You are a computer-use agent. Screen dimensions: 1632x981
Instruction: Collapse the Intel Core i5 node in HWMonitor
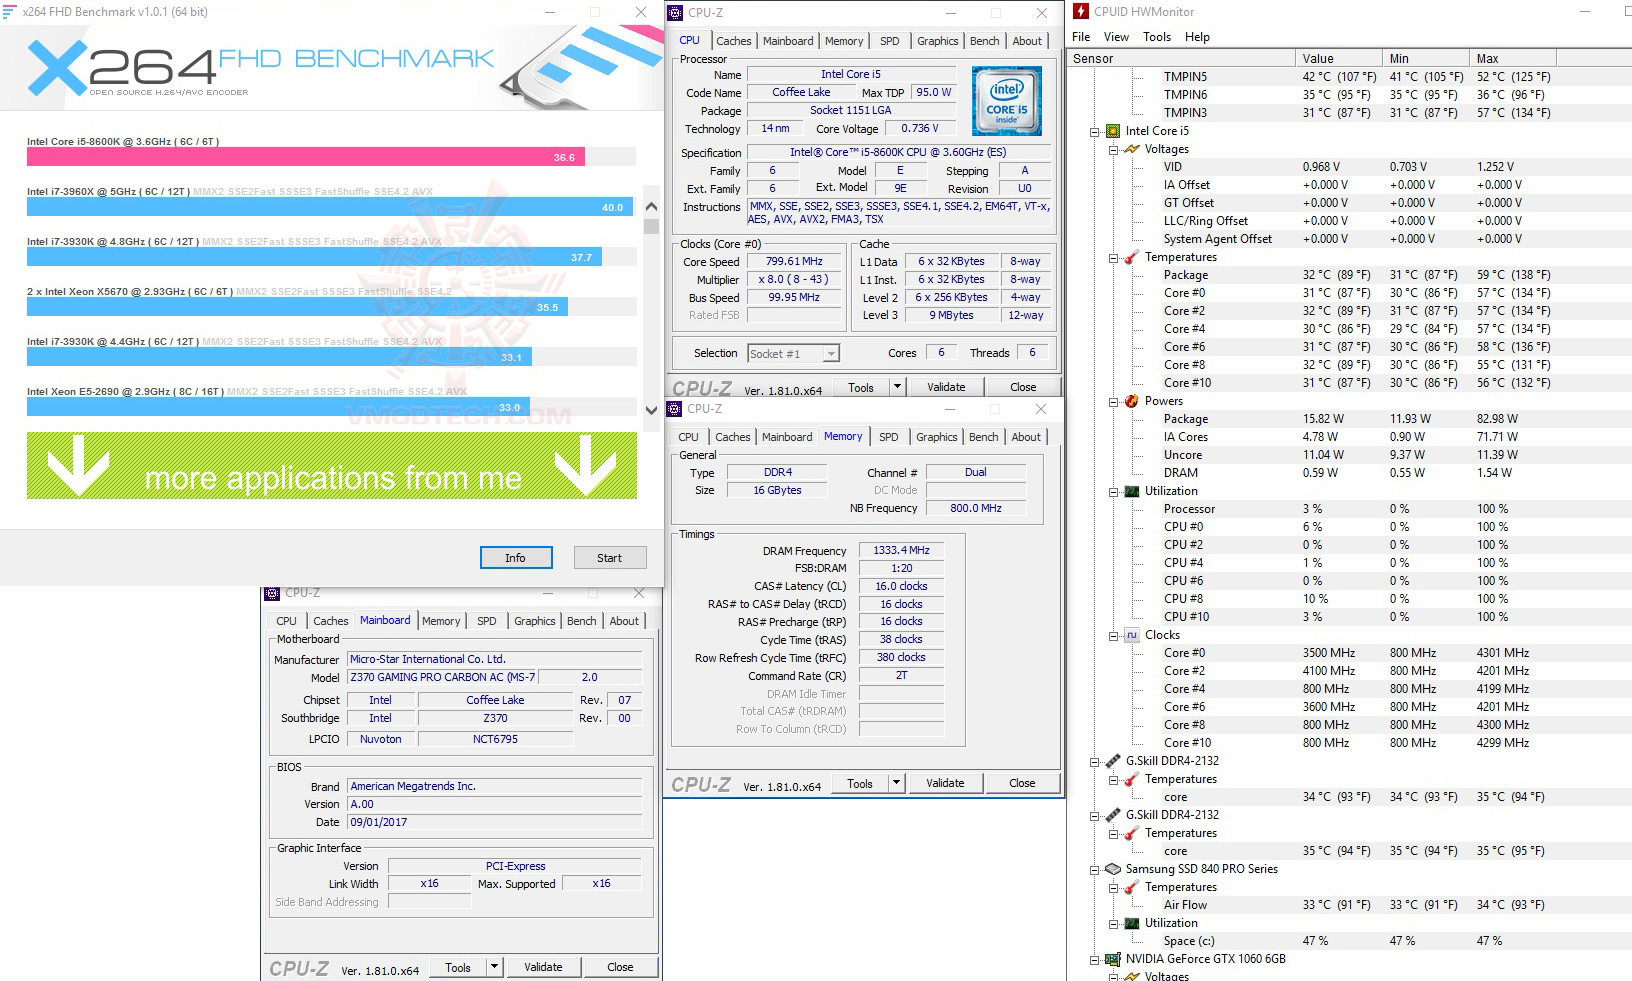coord(1095,131)
